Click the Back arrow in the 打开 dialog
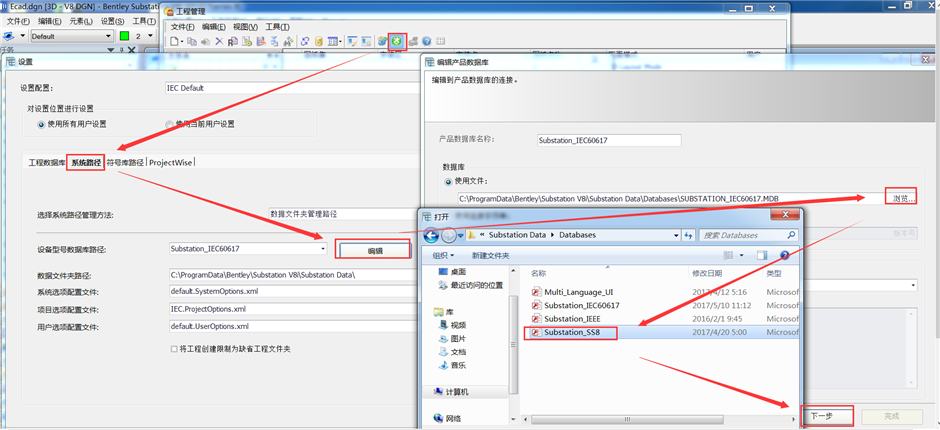Image resolution: width=940 pixels, height=430 pixels. point(430,236)
